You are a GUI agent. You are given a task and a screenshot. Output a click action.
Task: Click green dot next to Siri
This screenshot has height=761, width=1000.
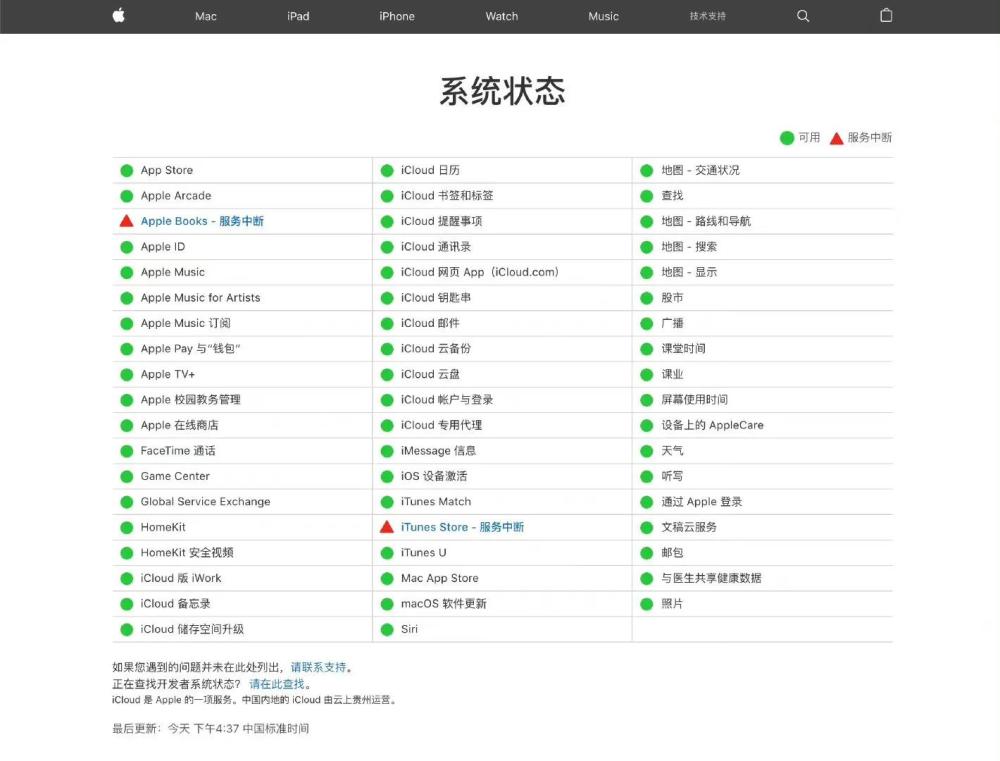(386, 630)
